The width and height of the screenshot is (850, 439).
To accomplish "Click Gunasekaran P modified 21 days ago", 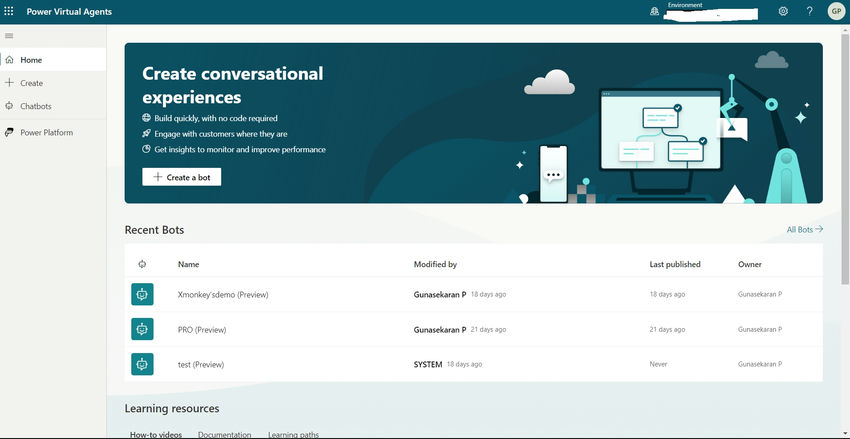I will coord(460,330).
